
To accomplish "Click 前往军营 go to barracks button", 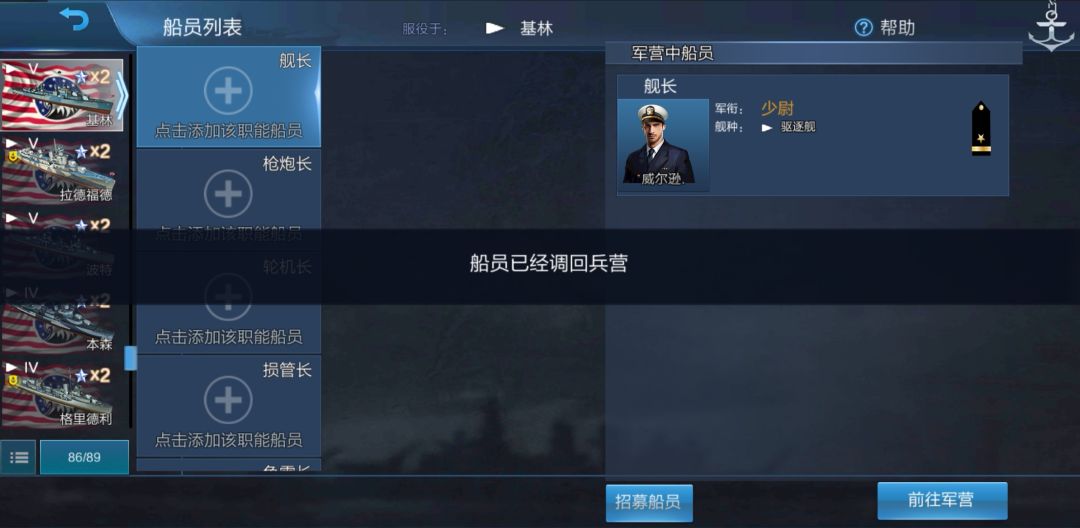I will click(x=942, y=500).
